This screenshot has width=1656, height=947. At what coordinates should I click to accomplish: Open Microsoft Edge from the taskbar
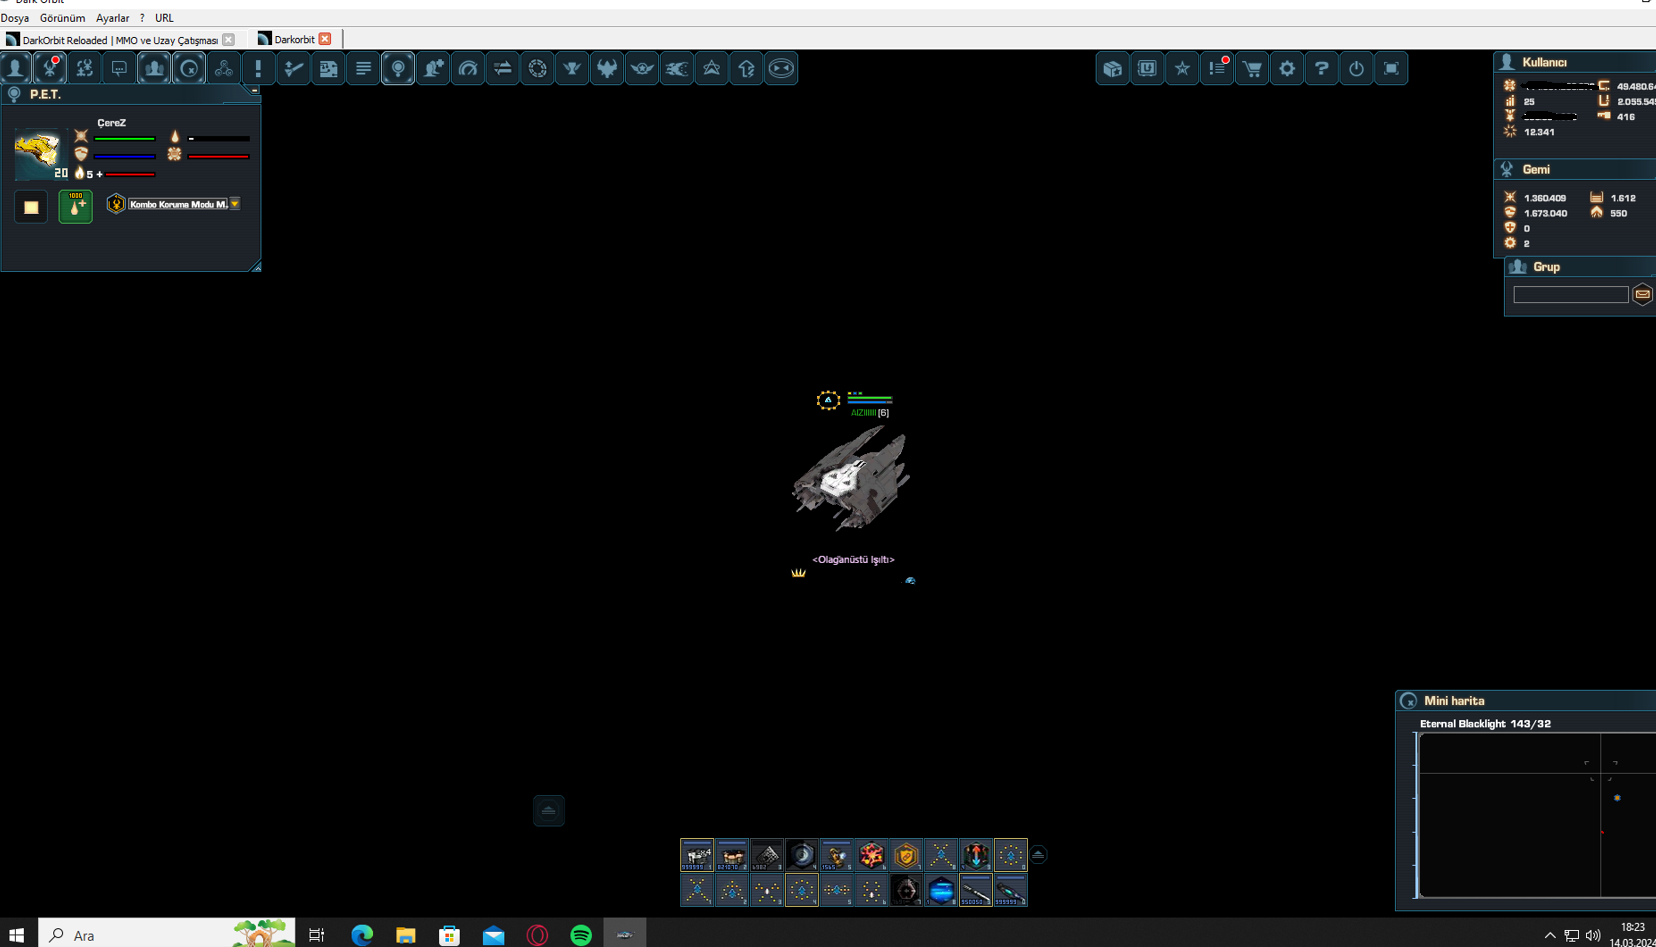tap(362, 935)
